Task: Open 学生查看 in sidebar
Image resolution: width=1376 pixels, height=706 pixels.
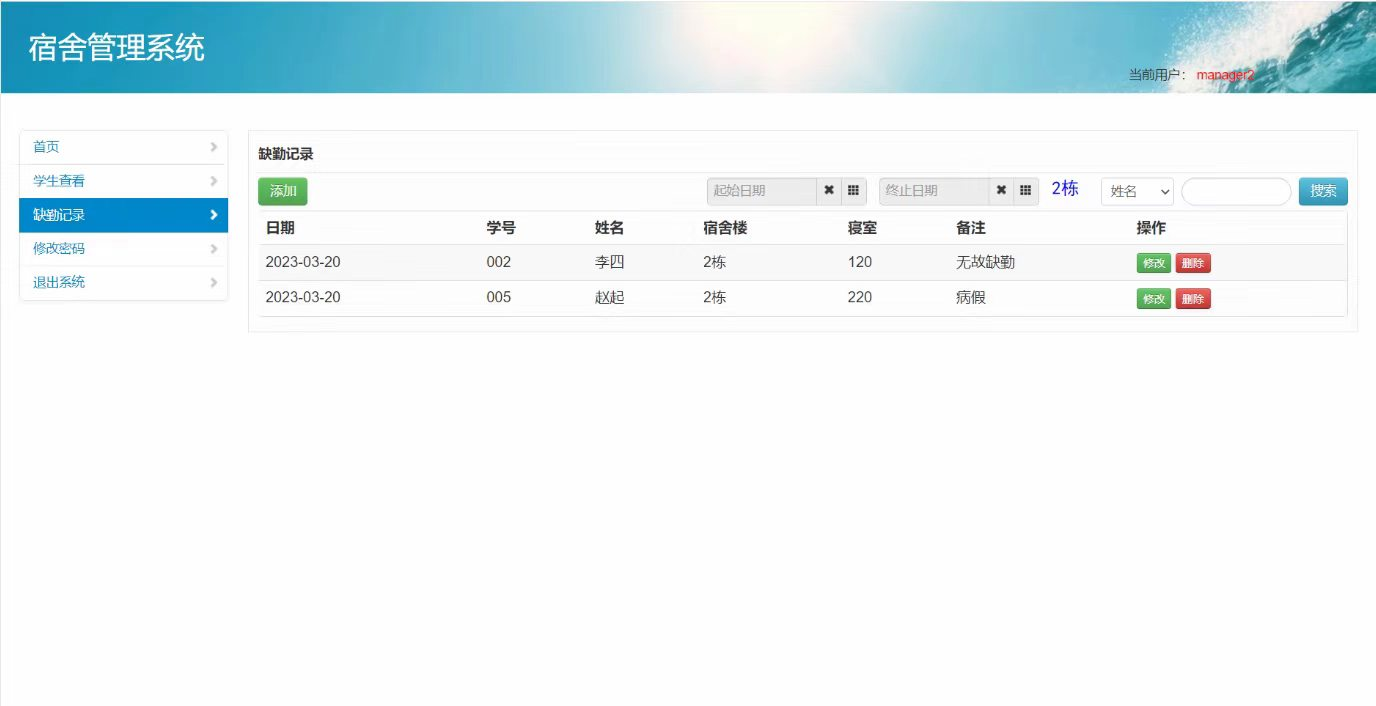Action: click(x=124, y=181)
